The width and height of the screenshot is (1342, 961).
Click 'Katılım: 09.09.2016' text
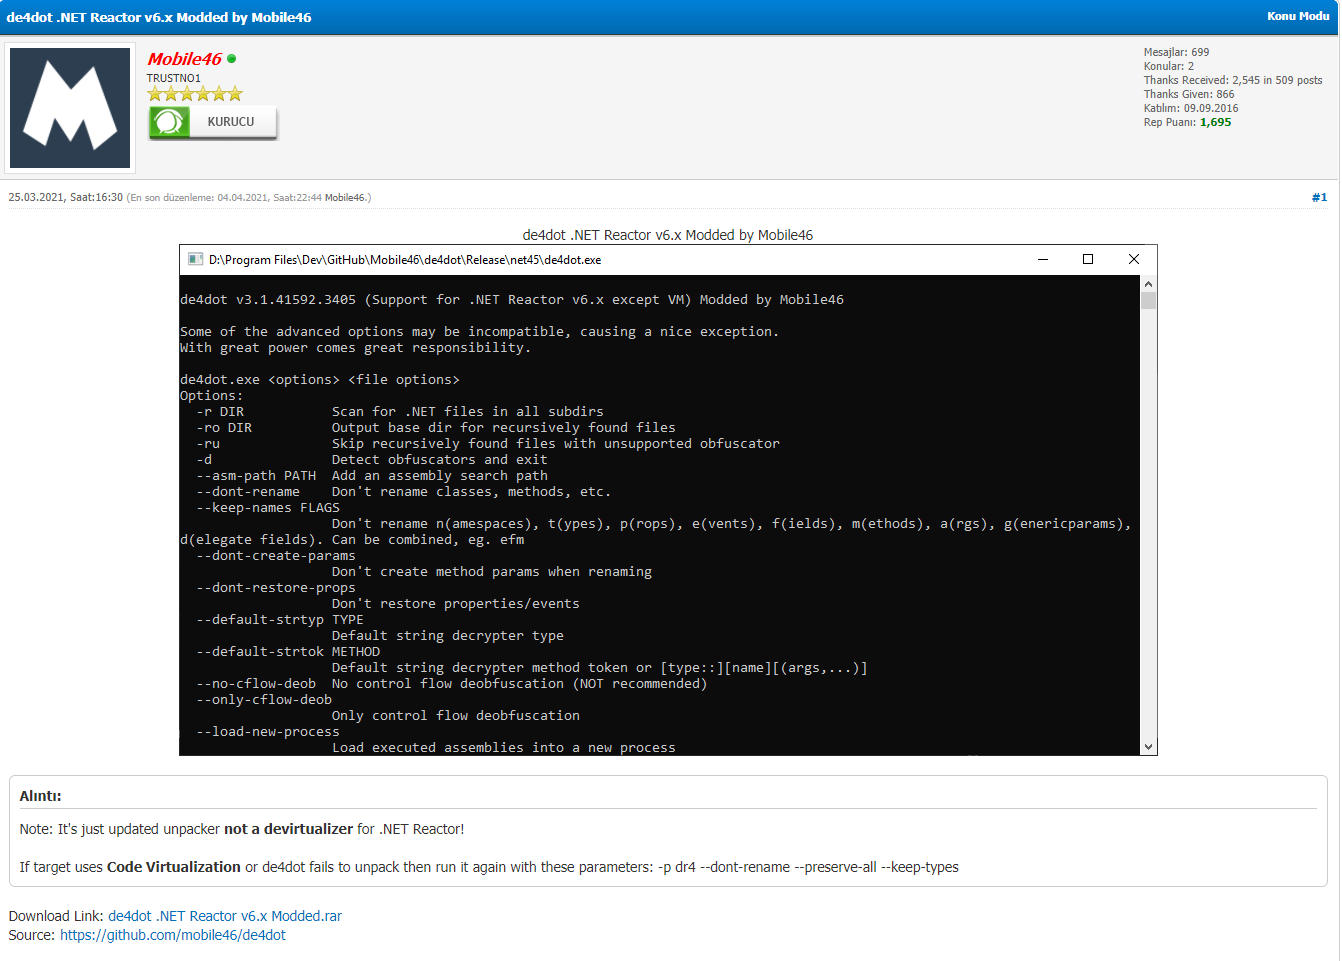pos(1191,108)
